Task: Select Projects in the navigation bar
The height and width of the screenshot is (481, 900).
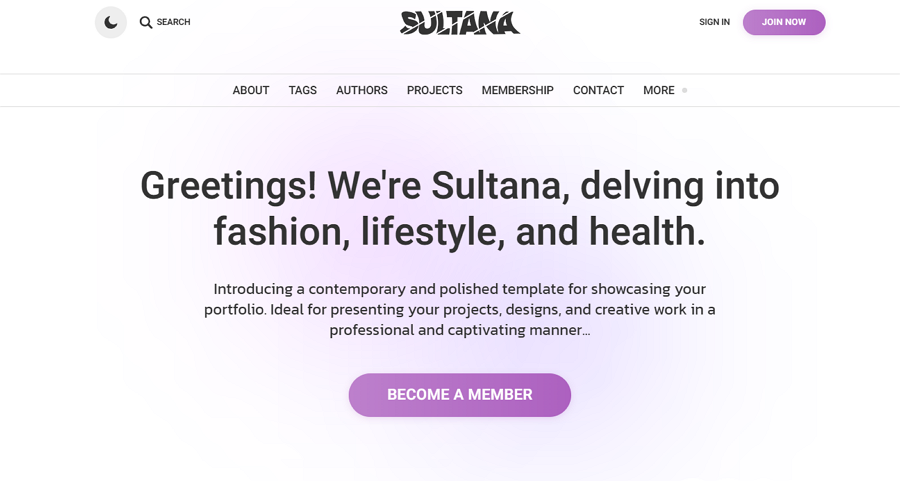Action: tap(434, 90)
